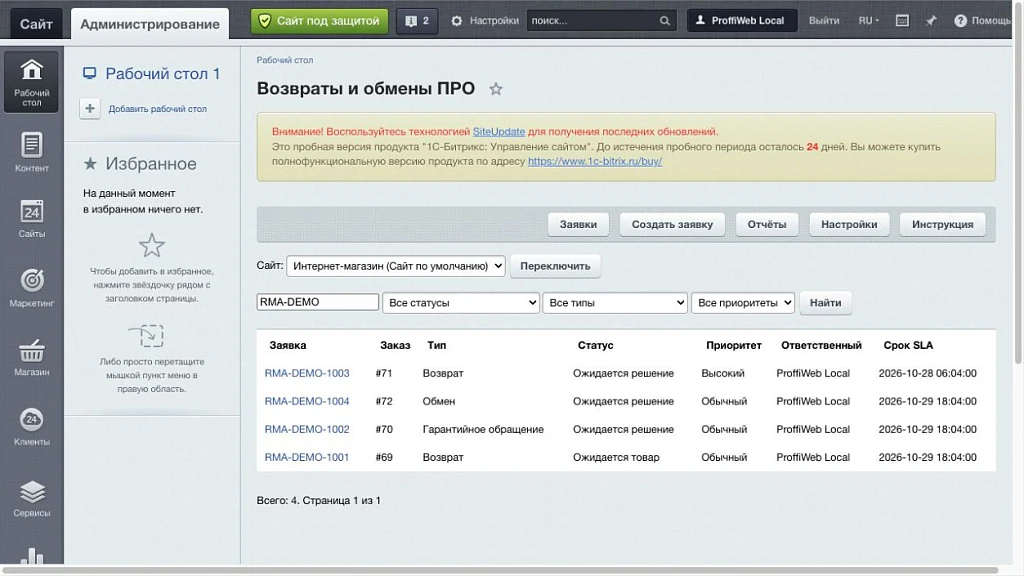
Task: Click the pin icon in top bar
Action: (x=931, y=21)
